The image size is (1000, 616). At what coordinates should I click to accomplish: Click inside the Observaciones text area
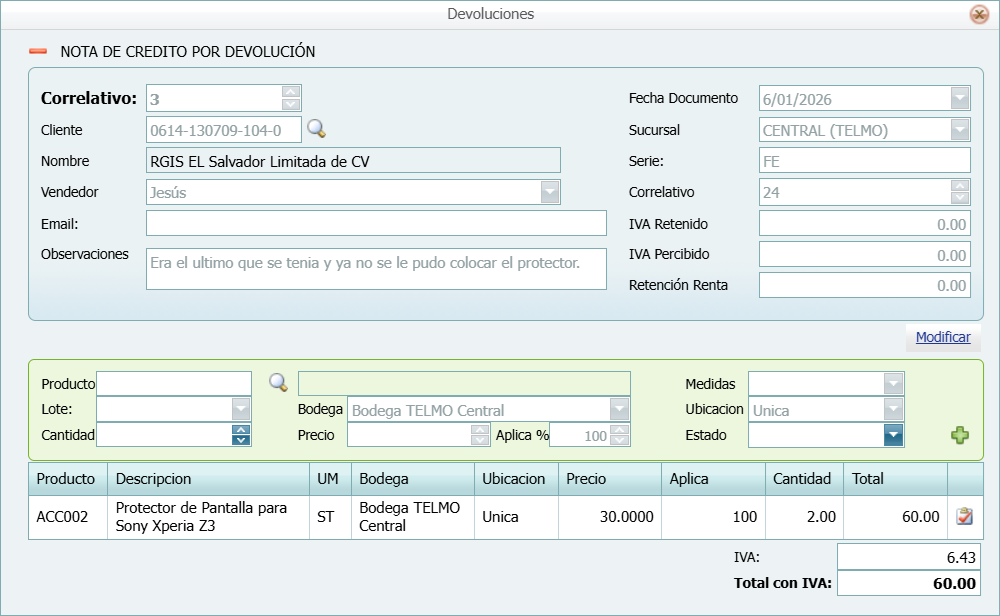pos(377,268)
